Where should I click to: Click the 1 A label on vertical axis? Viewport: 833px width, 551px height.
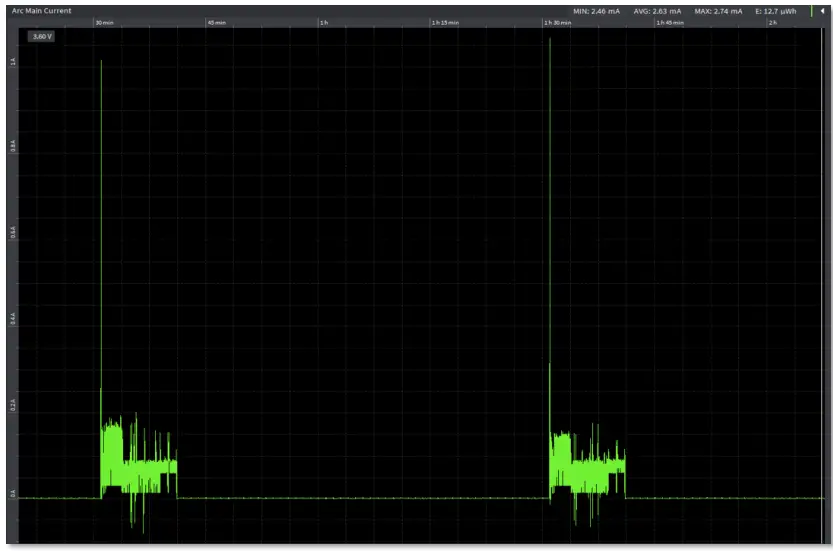click(13, 62)
